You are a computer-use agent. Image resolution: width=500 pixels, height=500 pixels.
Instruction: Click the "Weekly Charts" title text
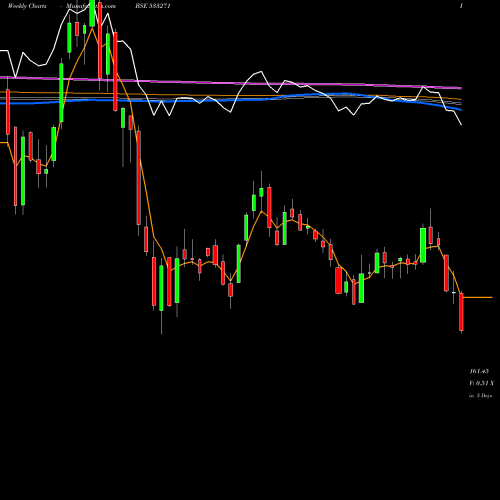[27, 6]
